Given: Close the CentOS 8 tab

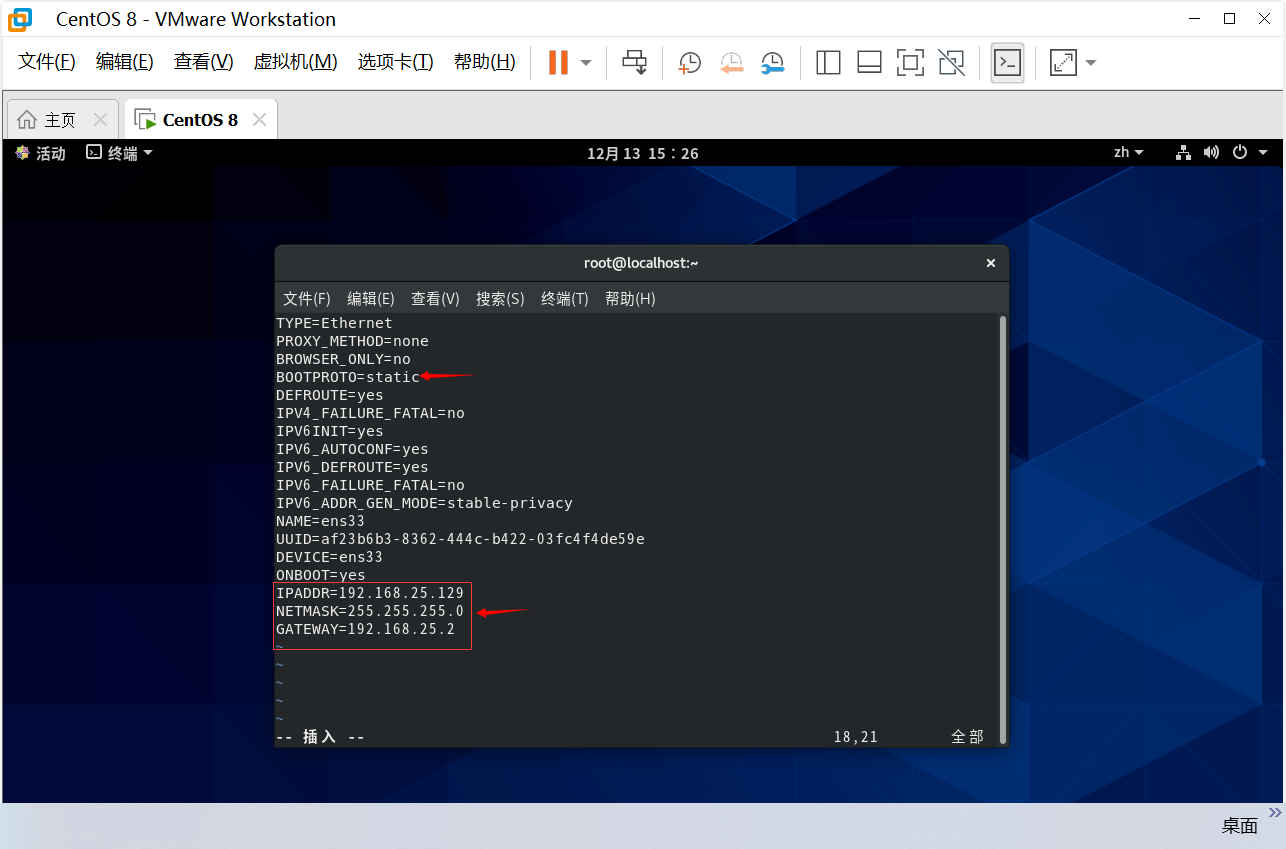Looking at the screenshot, I should [x=259, y=120].
